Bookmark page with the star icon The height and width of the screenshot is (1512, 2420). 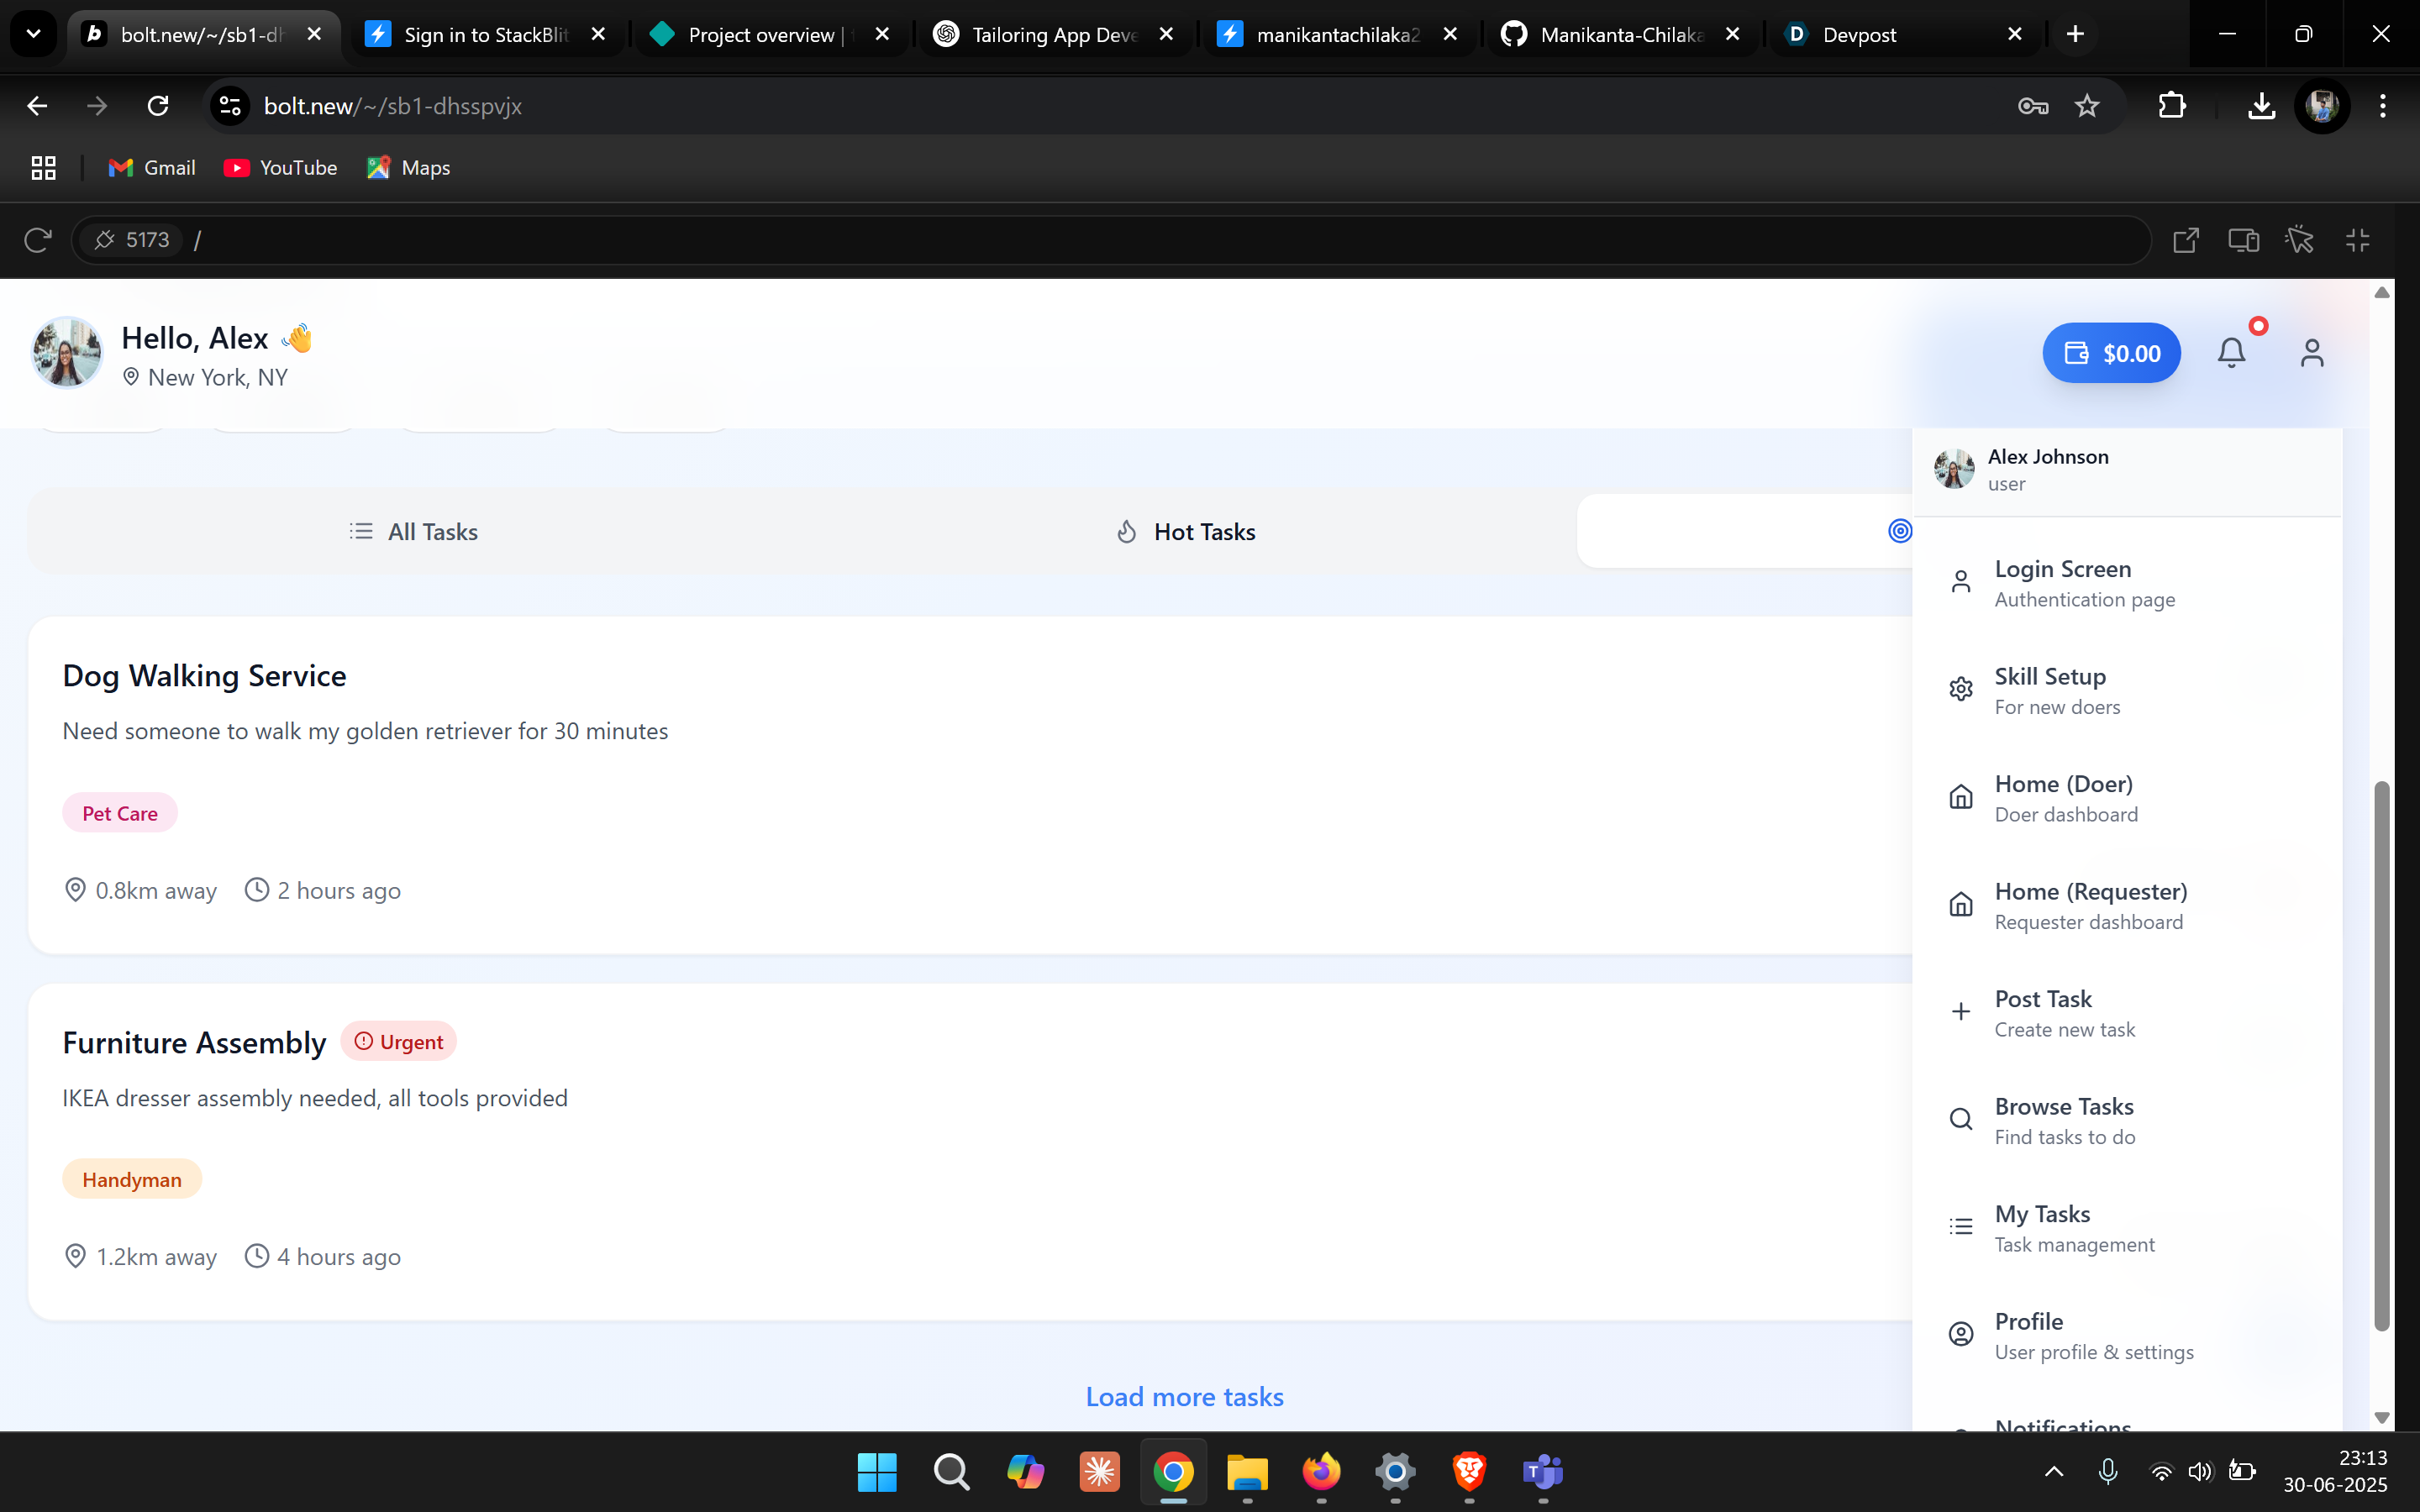(x=2086, y=106)
